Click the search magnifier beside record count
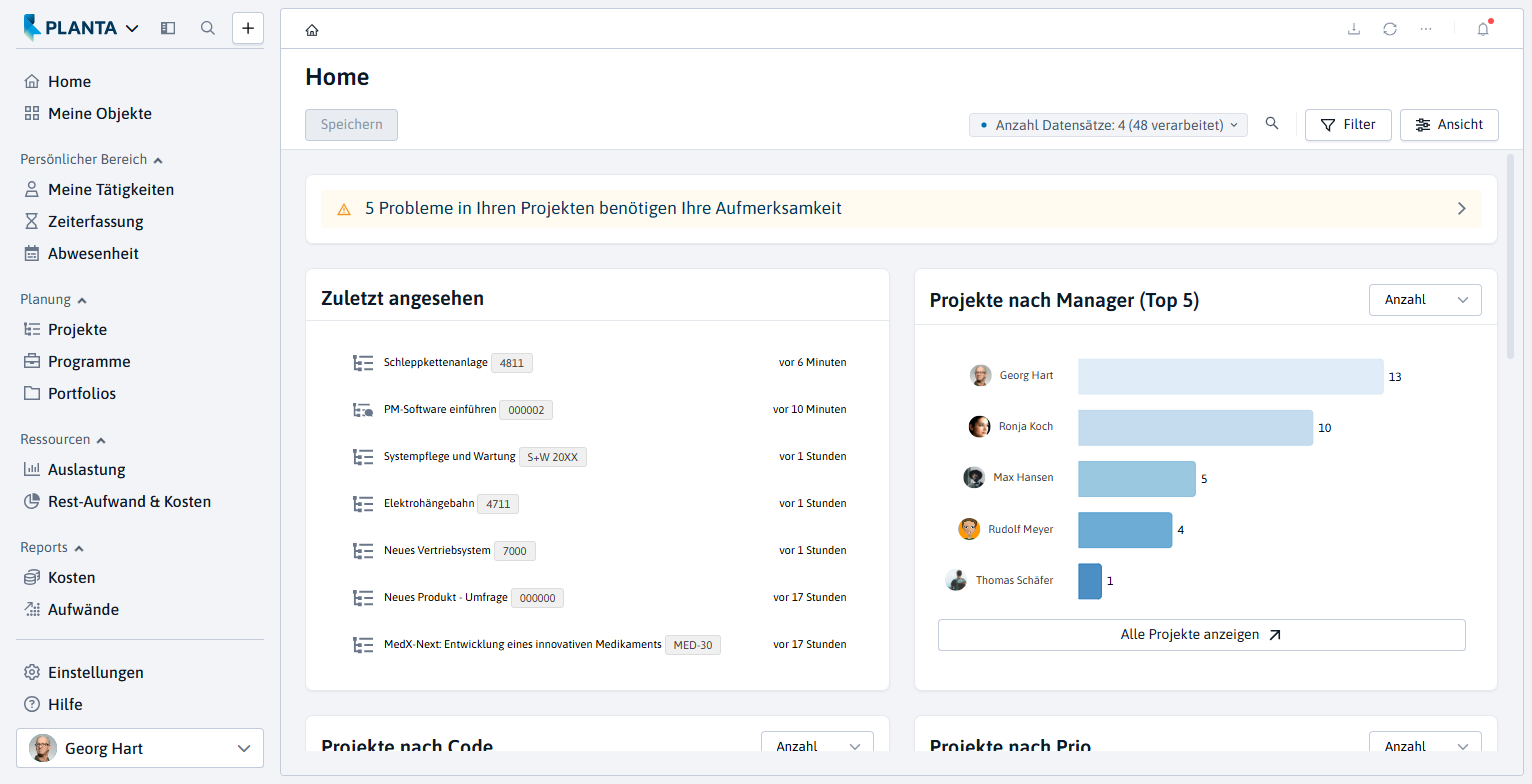This screenshot has width=1532, height=784. click(1272, 124)
